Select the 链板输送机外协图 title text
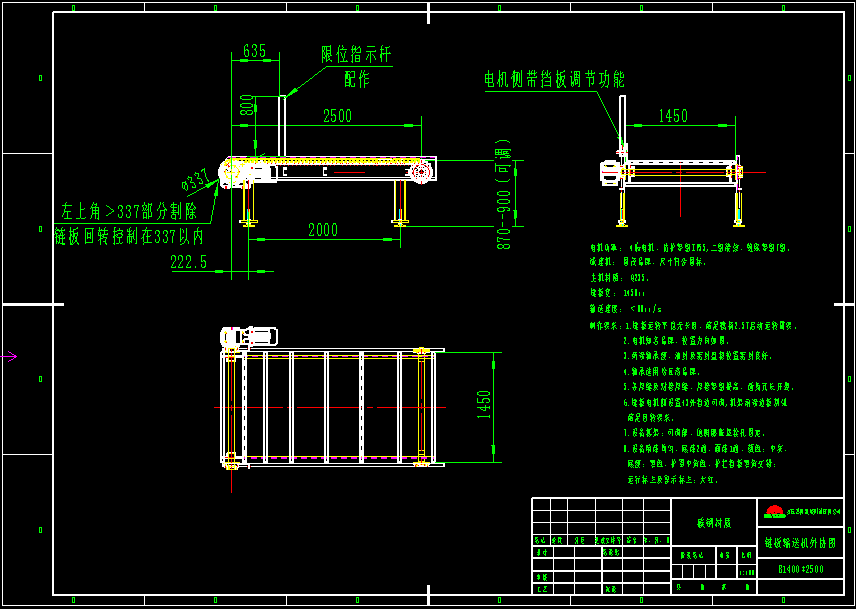856x609 pixels. tap(801, 543)
